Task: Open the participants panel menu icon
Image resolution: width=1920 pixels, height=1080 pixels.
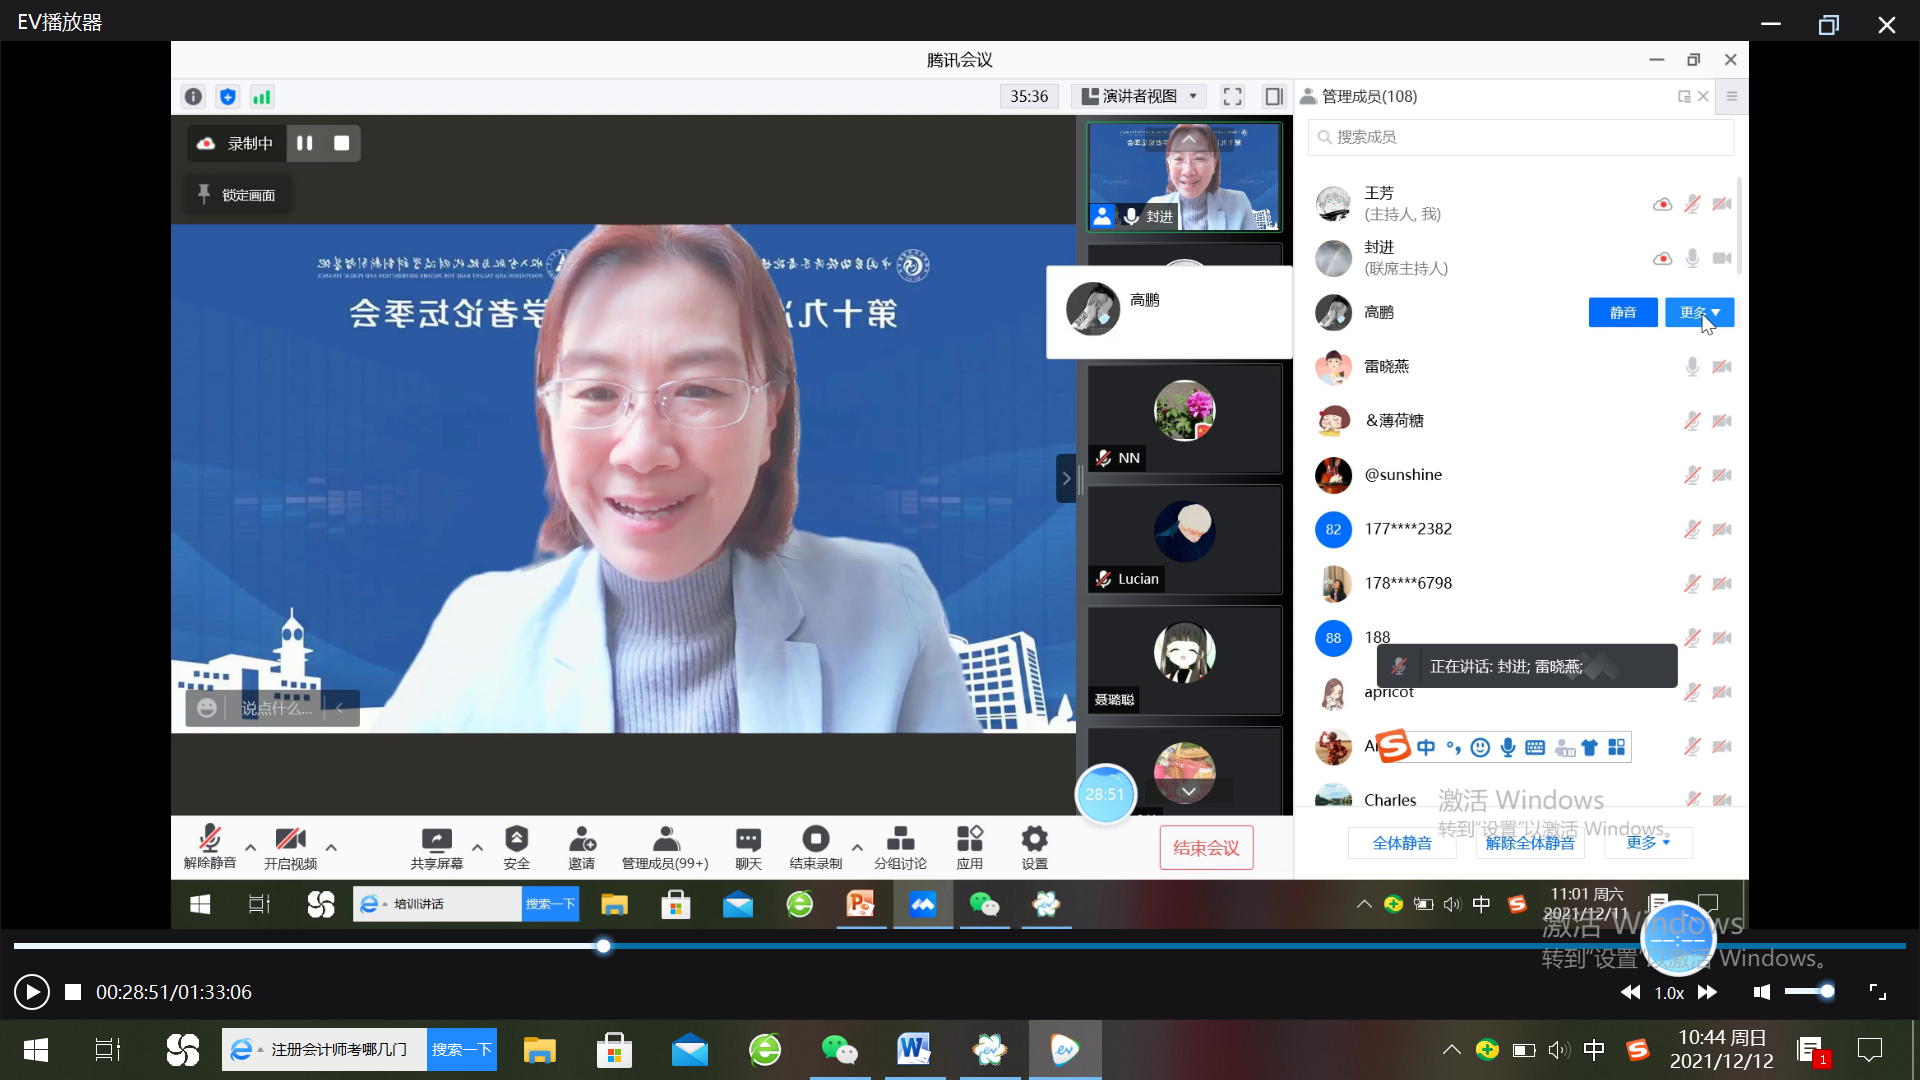Action: (1732, 97)
